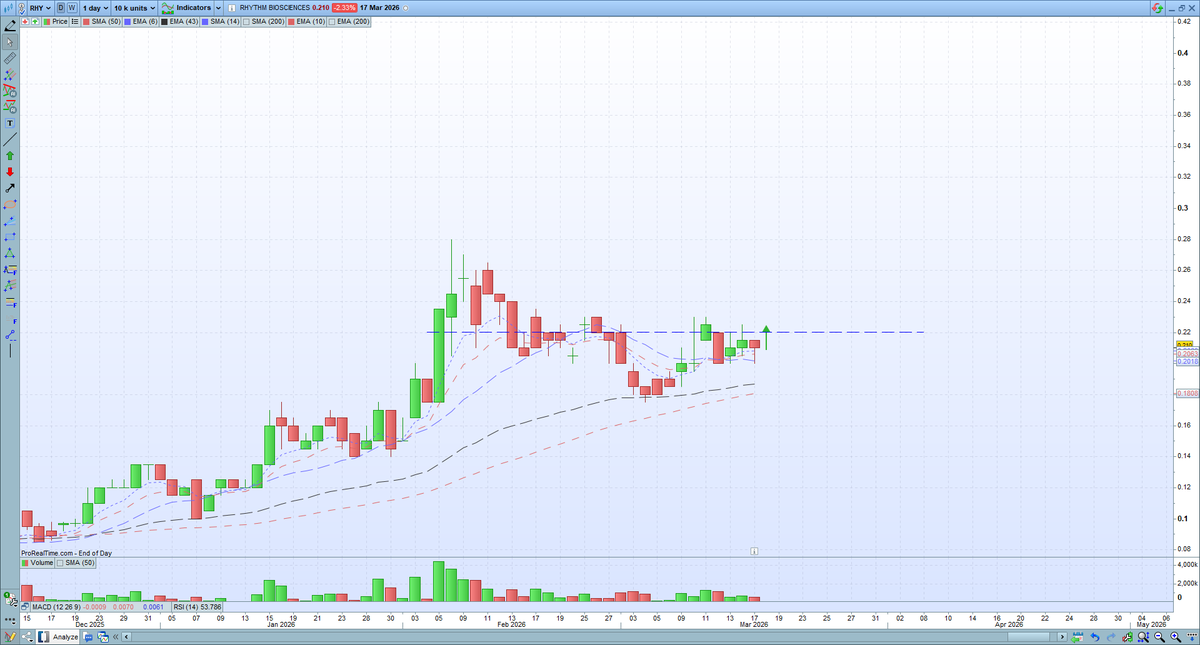This screenshot has width=1200, height=645.
Task: Select the triangle drawing tool
Action: pos(10,253)
